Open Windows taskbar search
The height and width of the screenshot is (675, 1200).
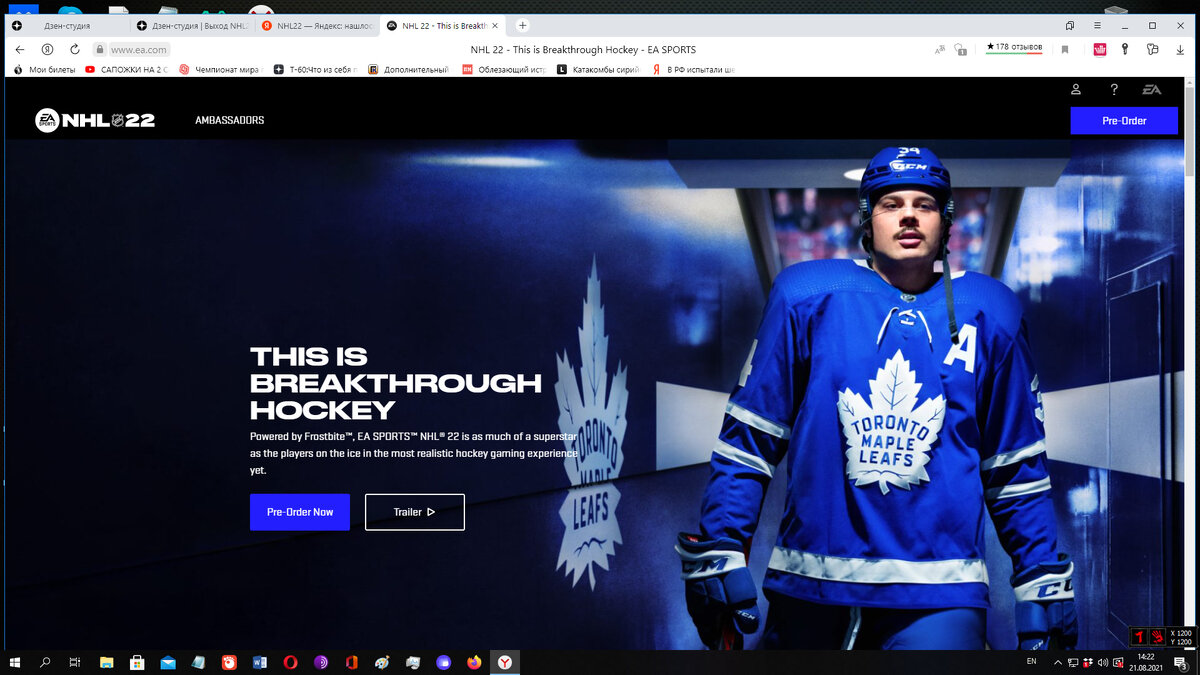click(x=45, y=662)
